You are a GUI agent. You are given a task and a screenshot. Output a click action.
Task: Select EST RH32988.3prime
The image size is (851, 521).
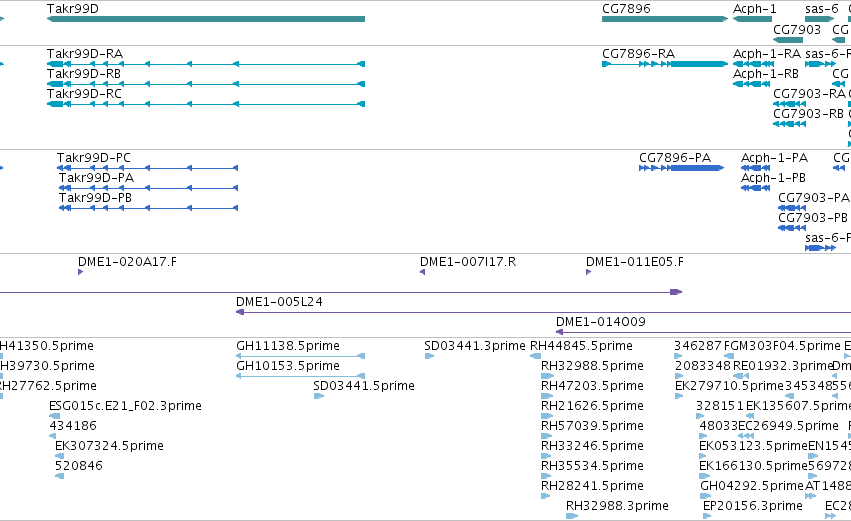coord(572,516)
